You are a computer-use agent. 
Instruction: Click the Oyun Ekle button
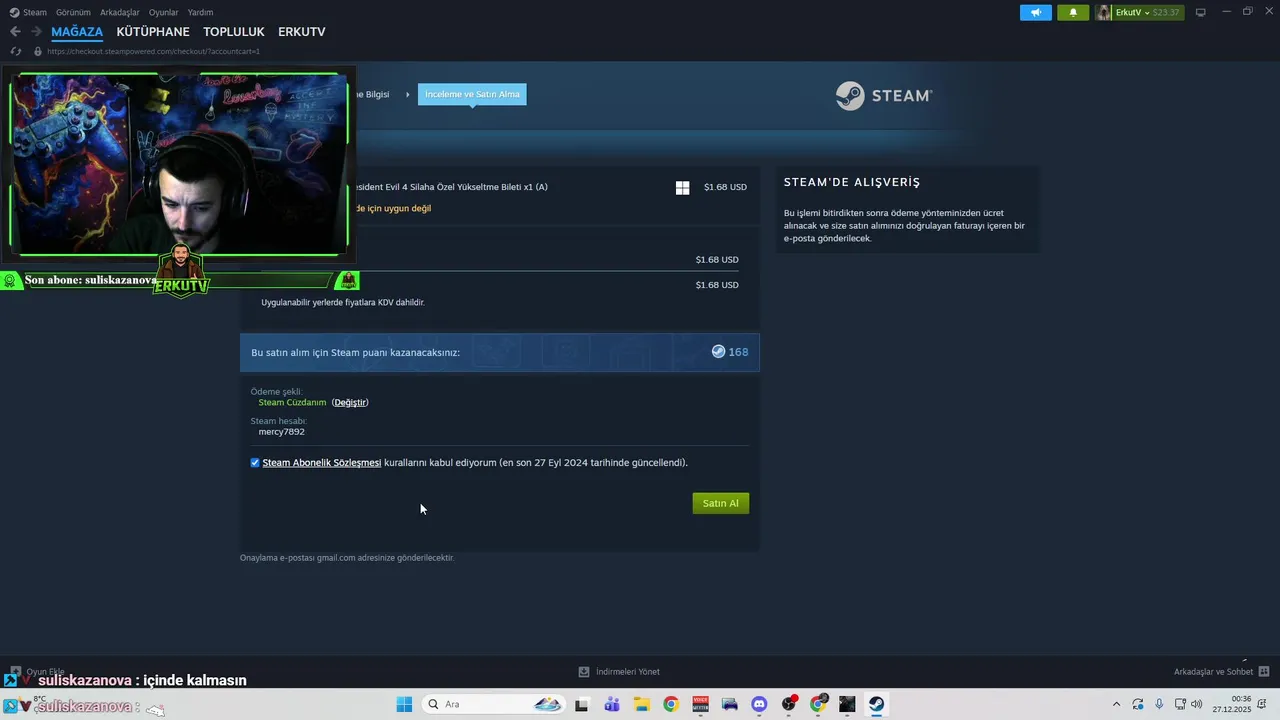click(38, 671)
